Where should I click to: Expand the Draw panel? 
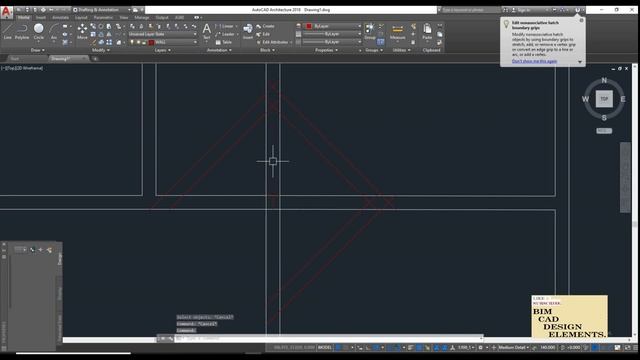coord(38,50)
